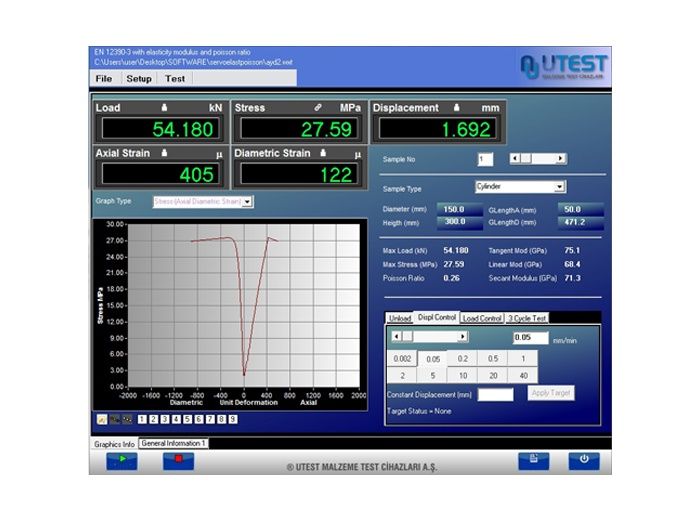The width and height of the screenshot is (700, 520).
Task: Toggle graph channel number 1
Action: click(x=144, y=420)
